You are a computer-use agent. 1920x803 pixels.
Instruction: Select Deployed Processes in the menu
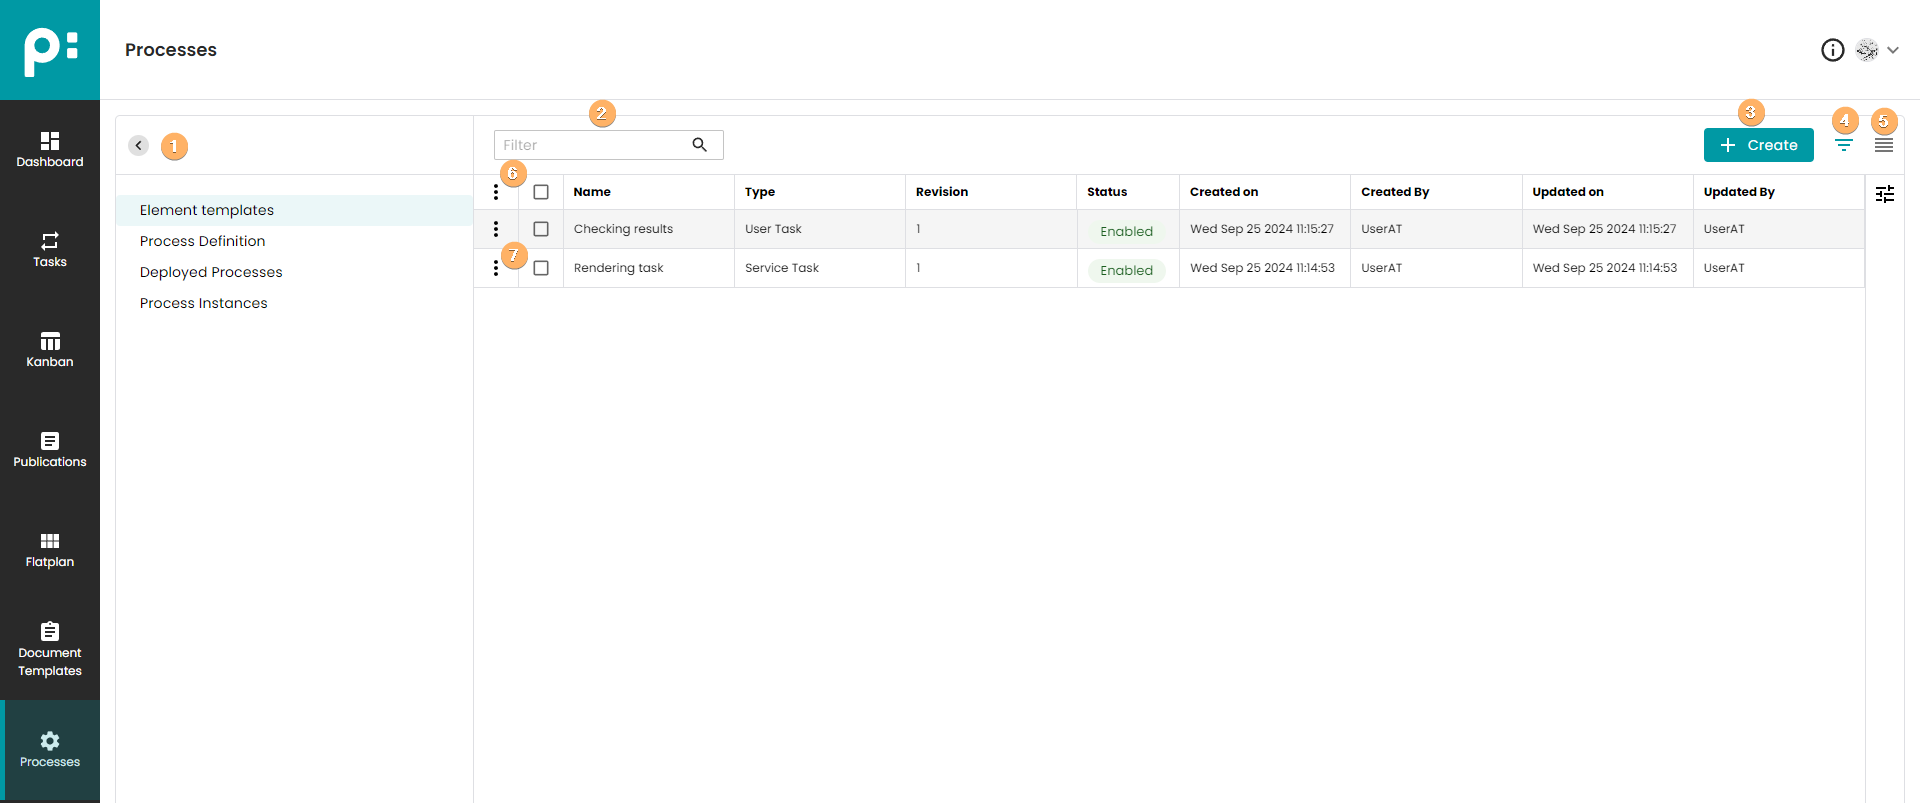pyautogui.click(x=211, y=272)
